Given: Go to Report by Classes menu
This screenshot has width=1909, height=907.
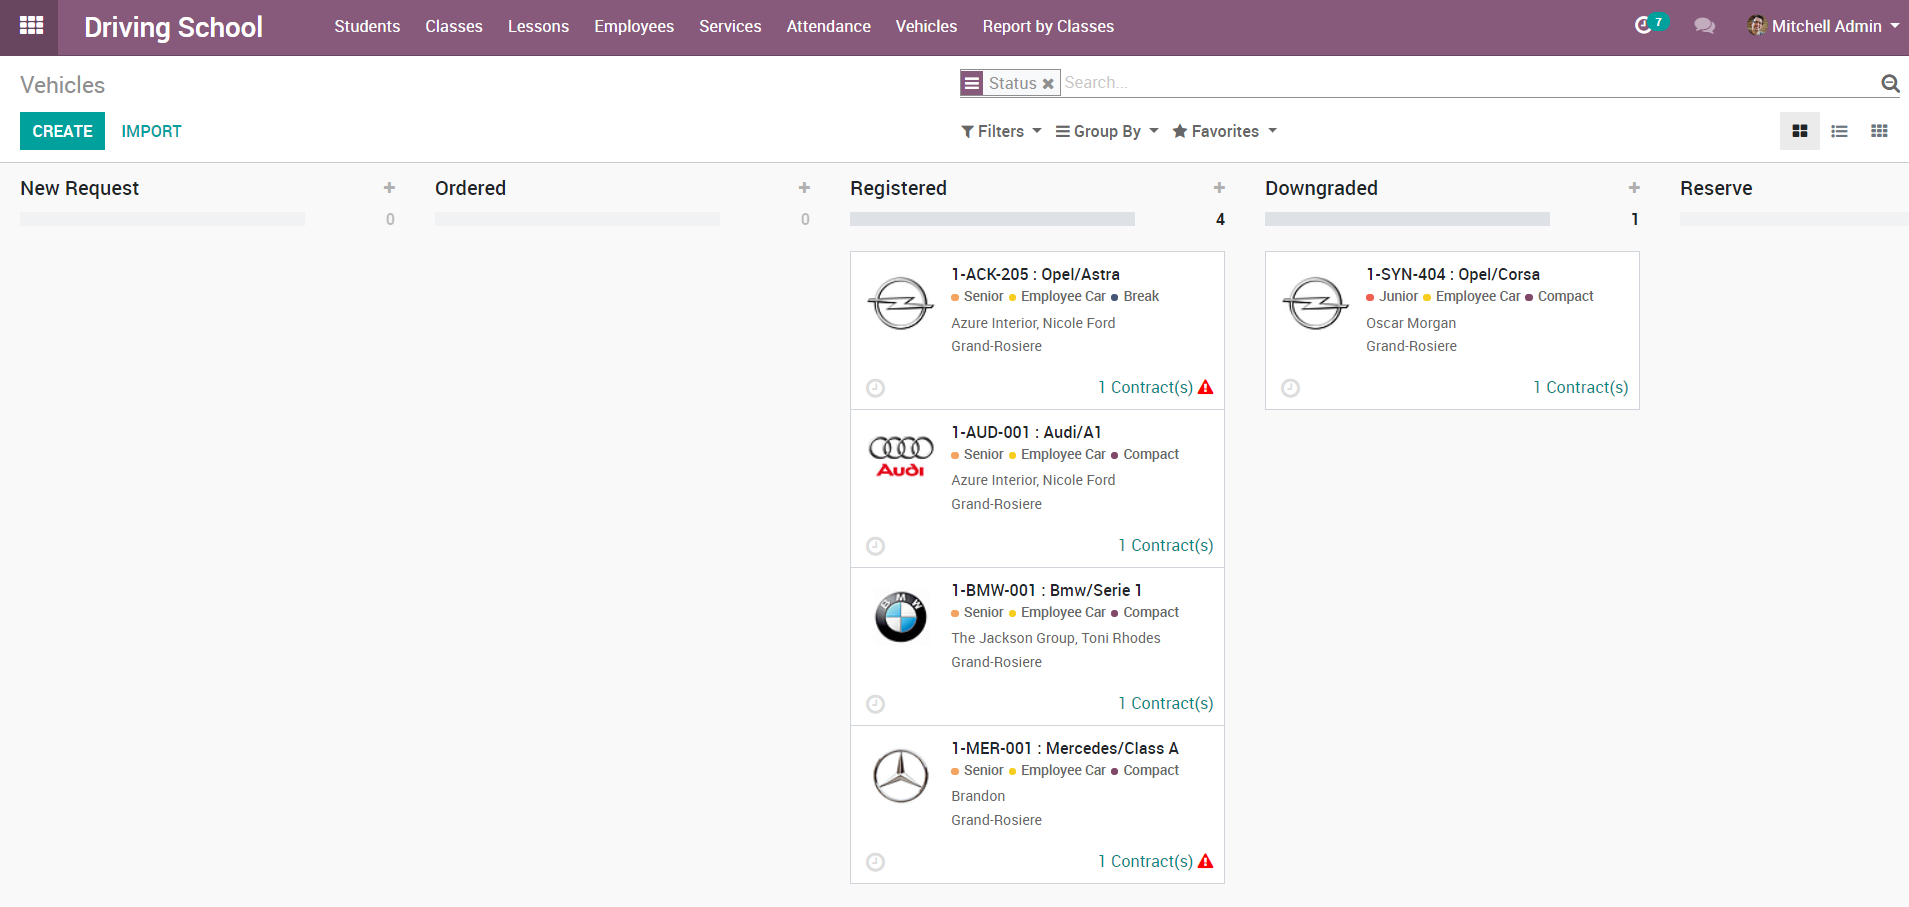Looking at the screenshot, I should [x=1047, y=26].
